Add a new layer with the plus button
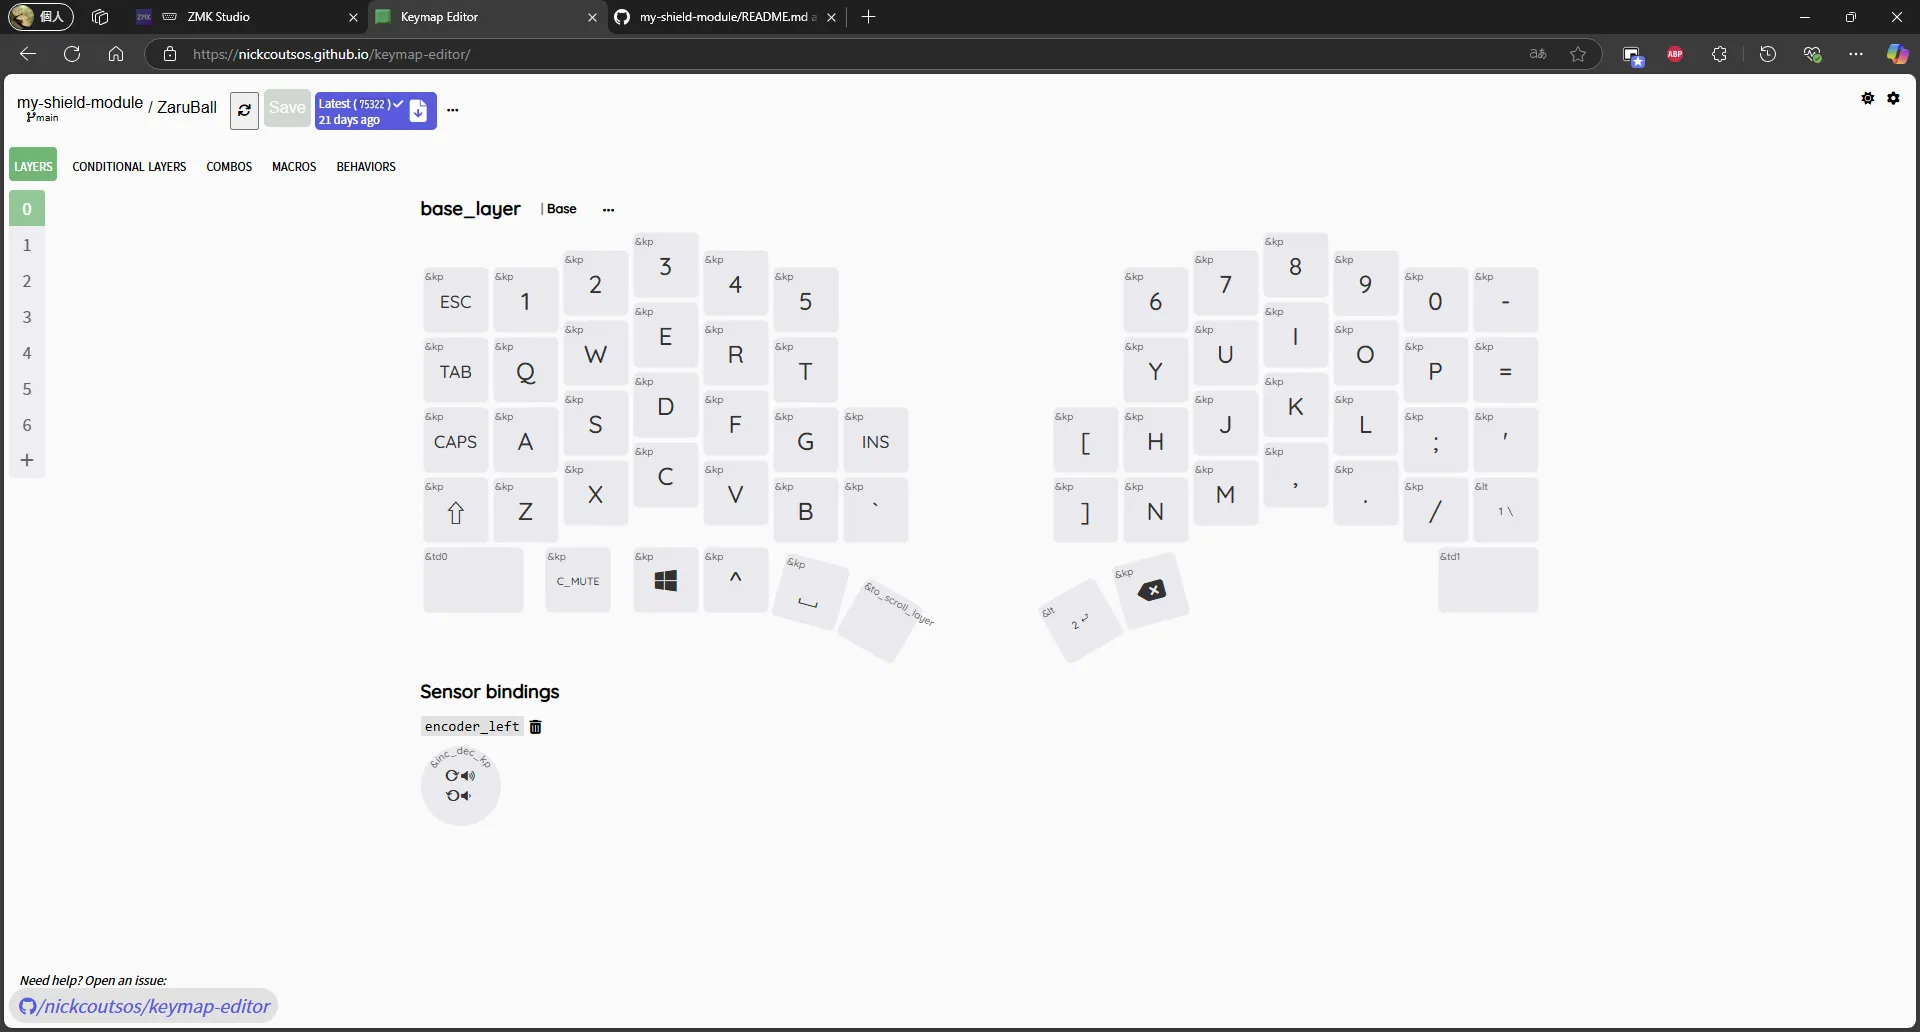Screen dimensions: 1920x1032 (27, 460)
